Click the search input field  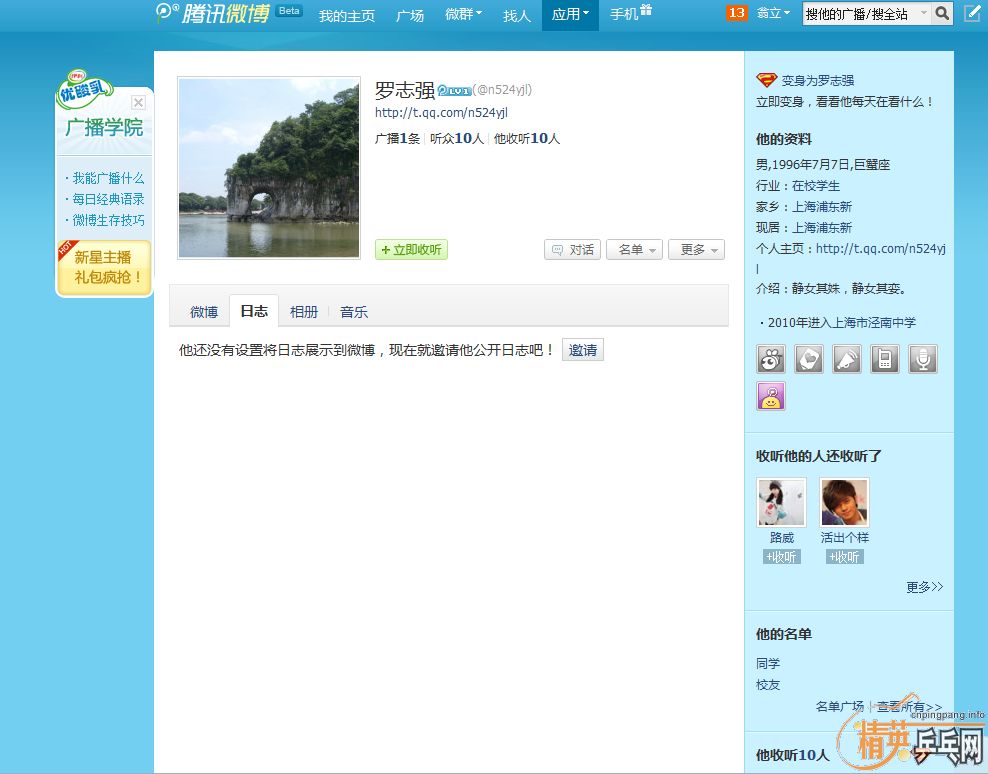[x=859, y=14]
